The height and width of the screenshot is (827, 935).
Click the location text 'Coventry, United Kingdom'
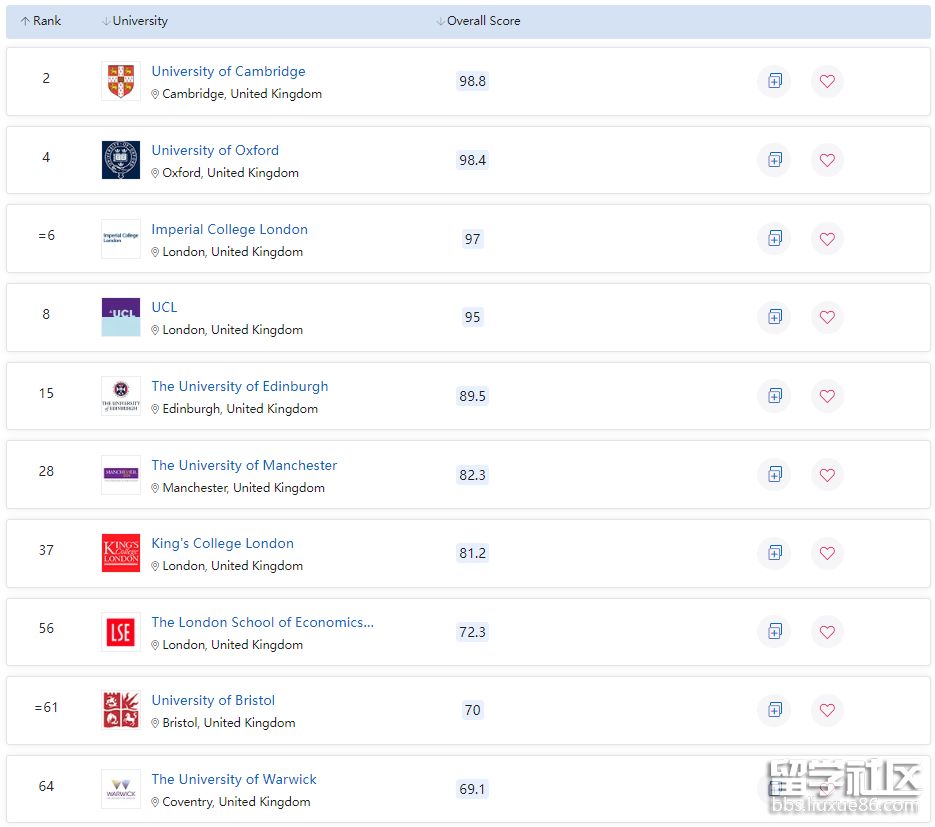[236, 802]
